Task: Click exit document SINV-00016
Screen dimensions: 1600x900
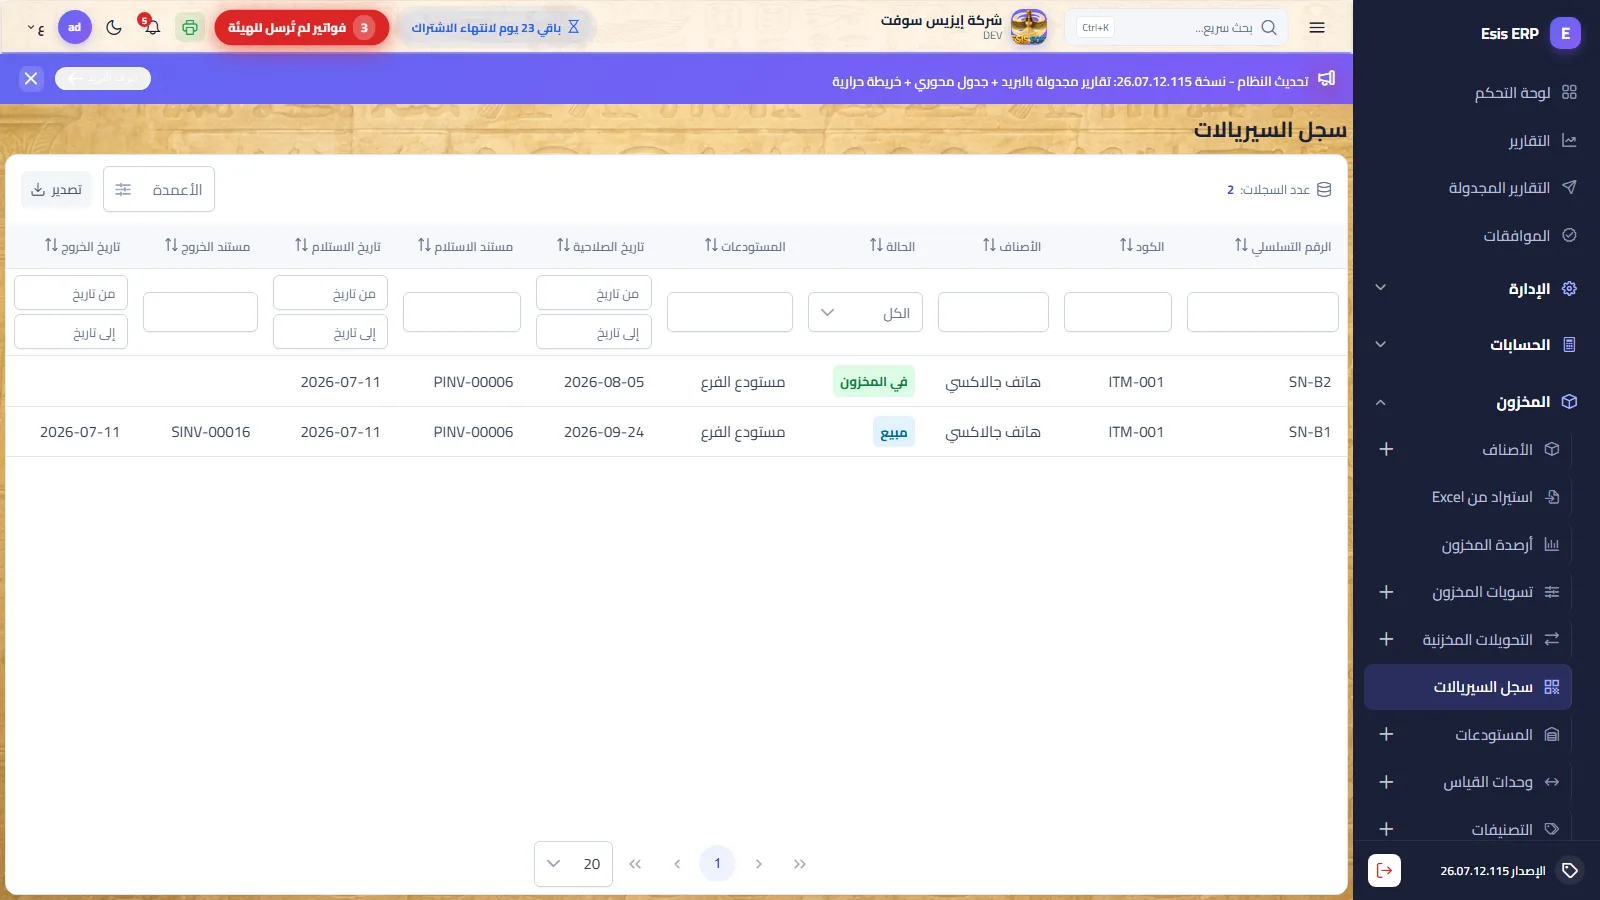Action: coord(211,432)
